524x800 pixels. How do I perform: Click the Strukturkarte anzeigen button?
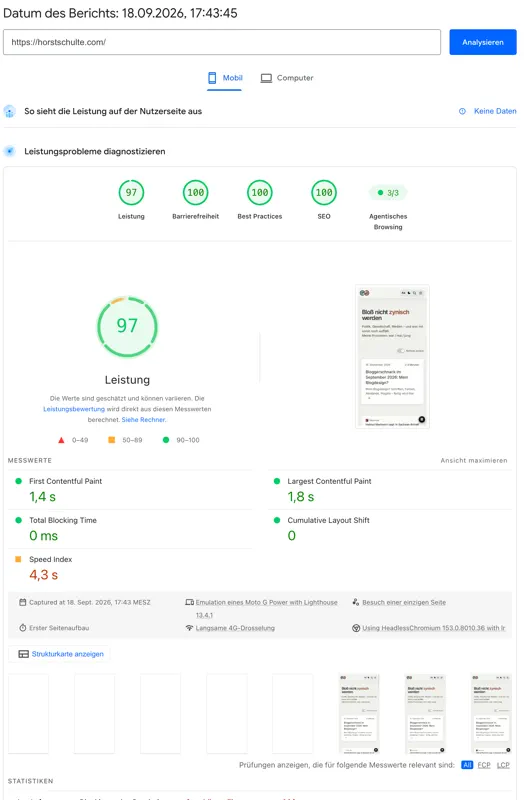tap(61, 654)
